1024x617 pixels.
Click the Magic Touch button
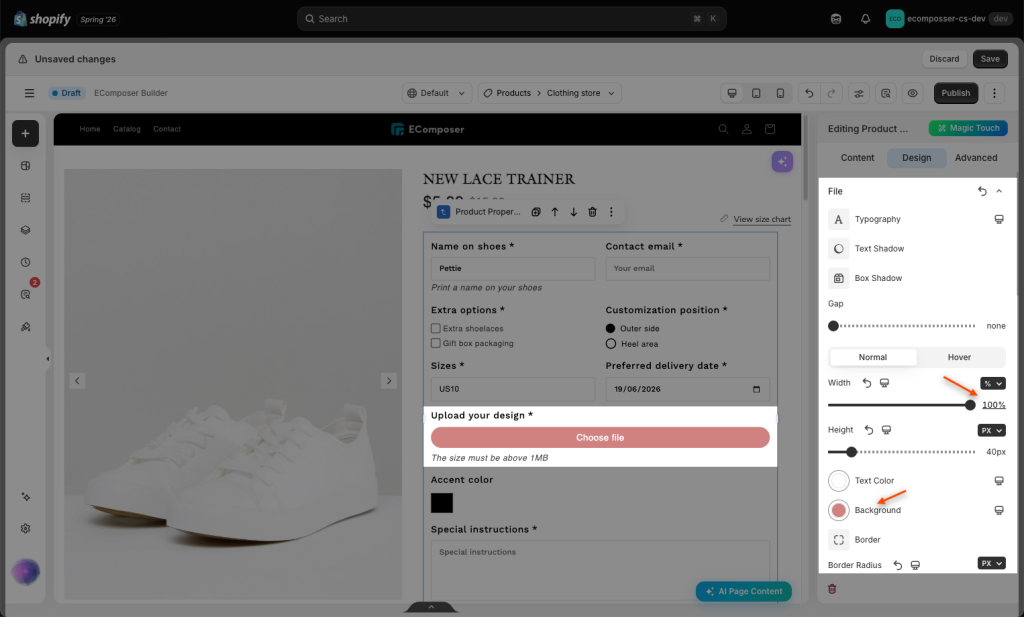(968, 128)
